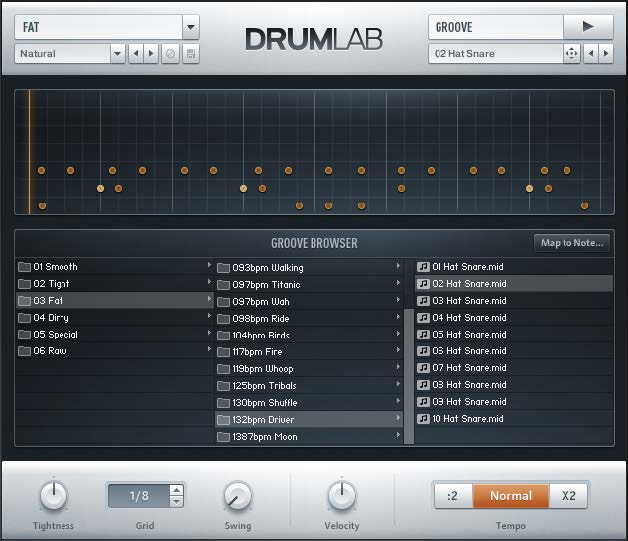Open the 125bpm Tribals folder
Screen dimensions: 628x541
(309, 386)
